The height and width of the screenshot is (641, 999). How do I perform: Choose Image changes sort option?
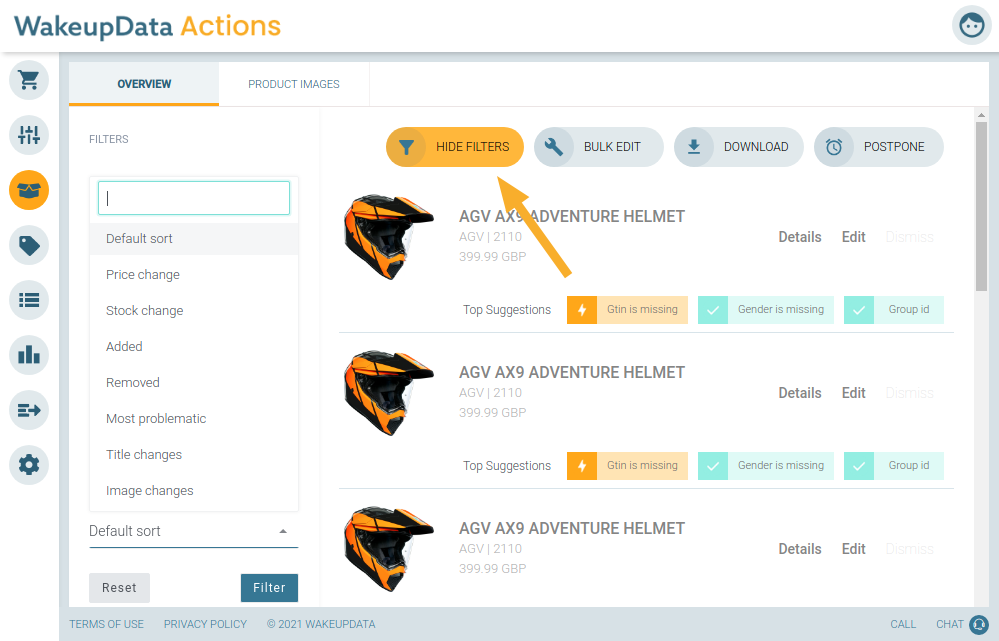[x=194, y=491]
